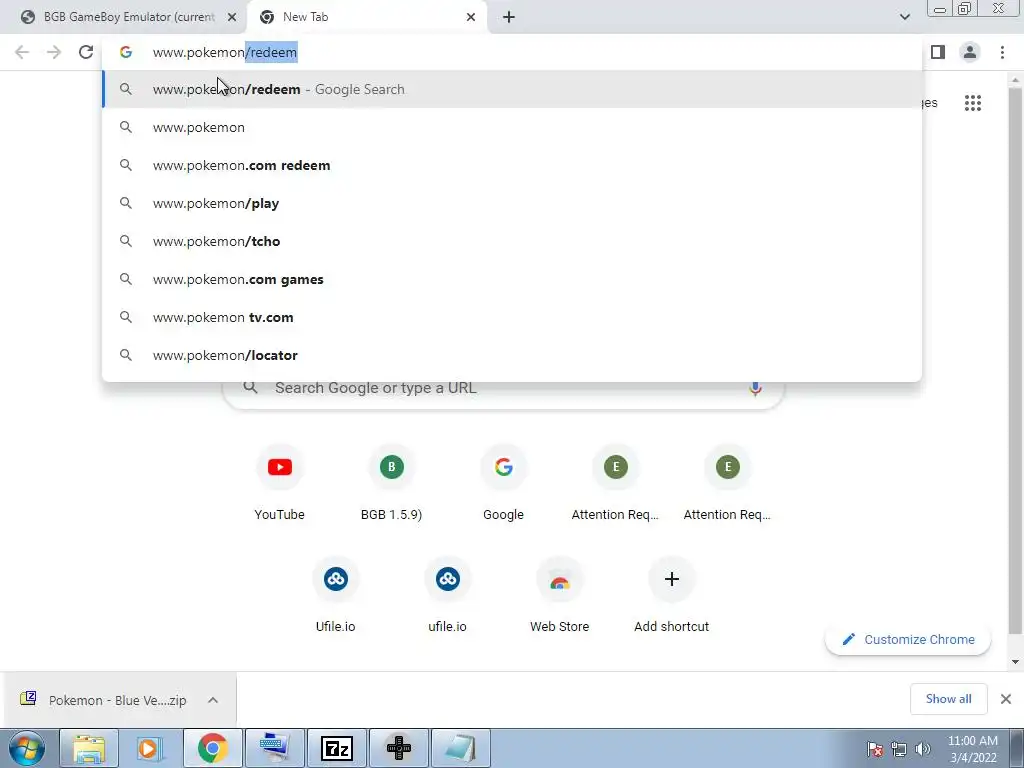This screenshot has width=1024, height=768.
Task: Open the Action Center flag icon
Action: pyautogui.click(x=875, y=749)
